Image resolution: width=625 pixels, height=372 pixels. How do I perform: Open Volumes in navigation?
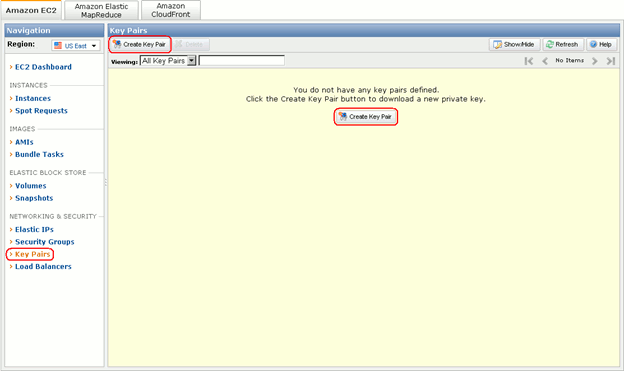pos(30,186)
